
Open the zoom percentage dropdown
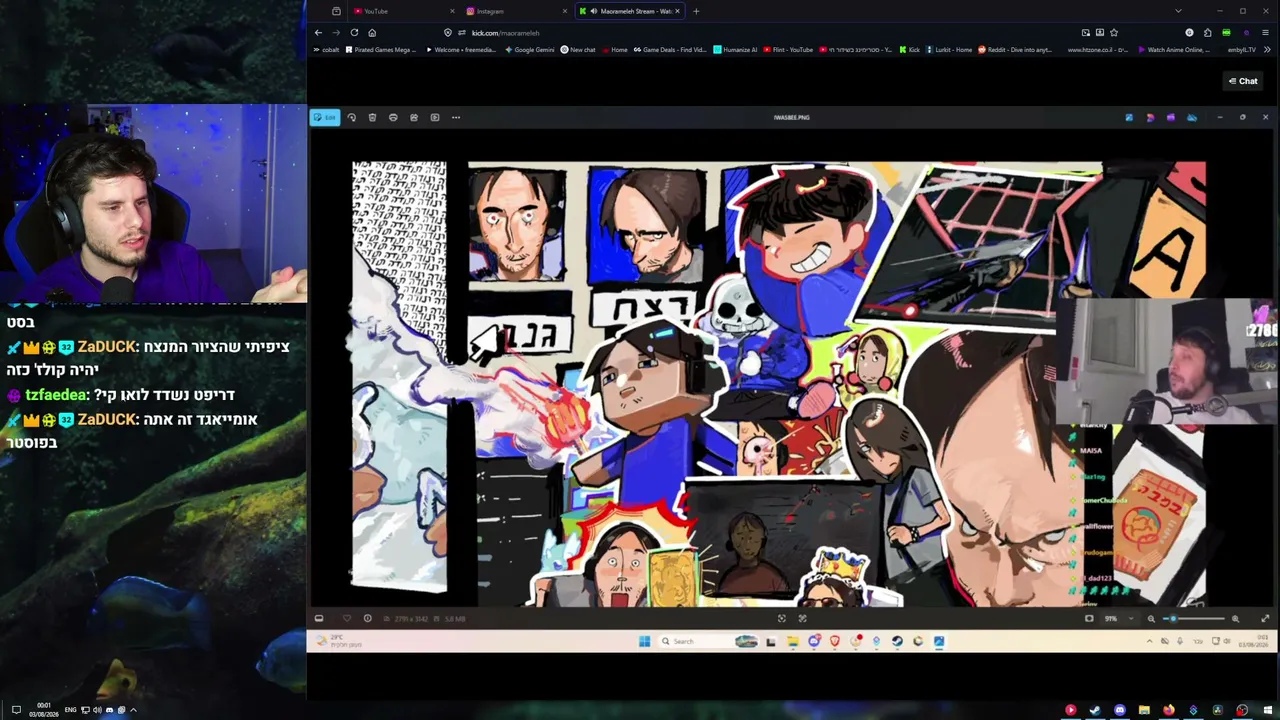[x=1117, y=619]
